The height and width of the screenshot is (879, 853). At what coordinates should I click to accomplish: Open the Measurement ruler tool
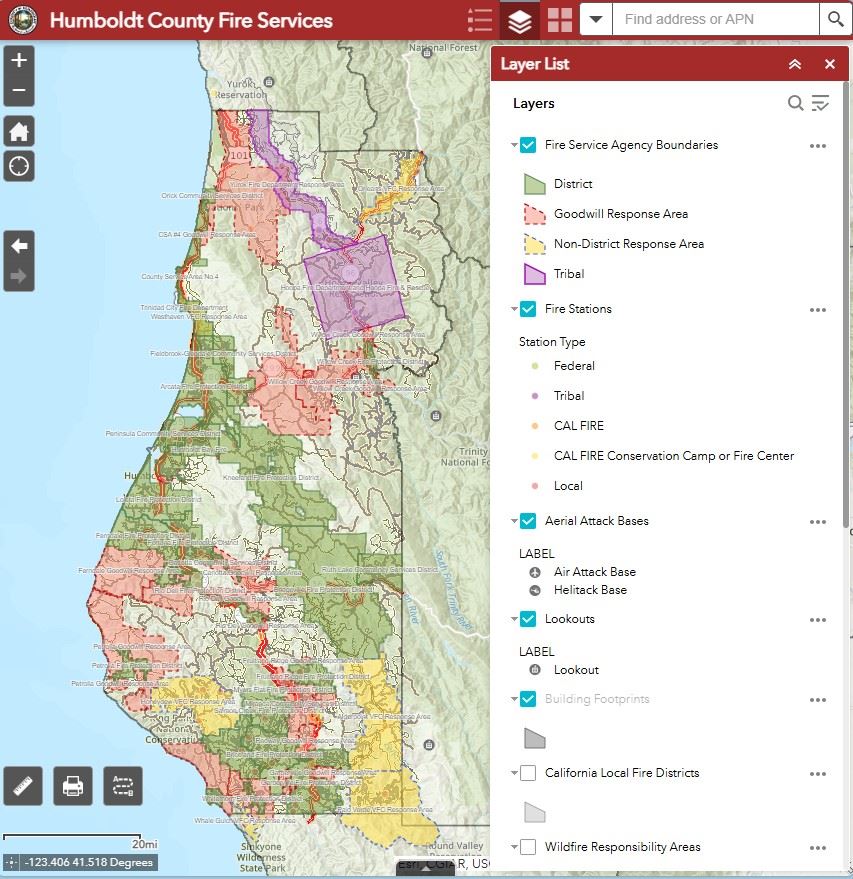(23, 786)
